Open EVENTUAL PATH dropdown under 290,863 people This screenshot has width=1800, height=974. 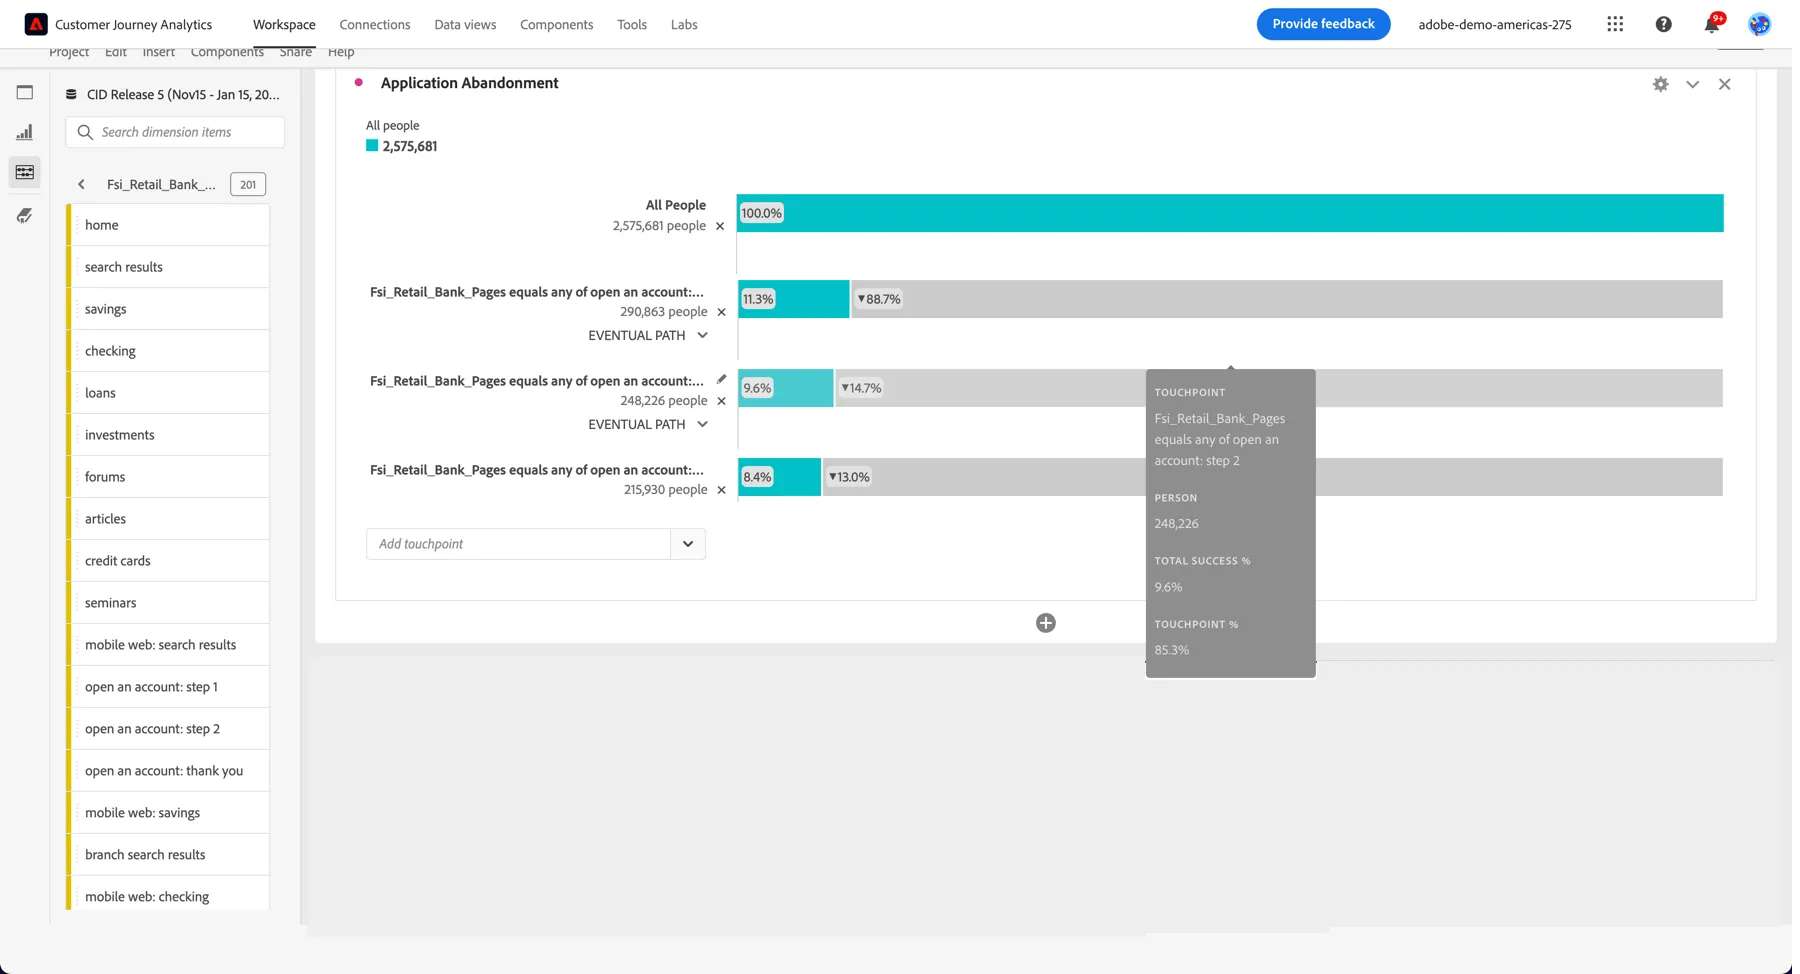click(648, 336)
